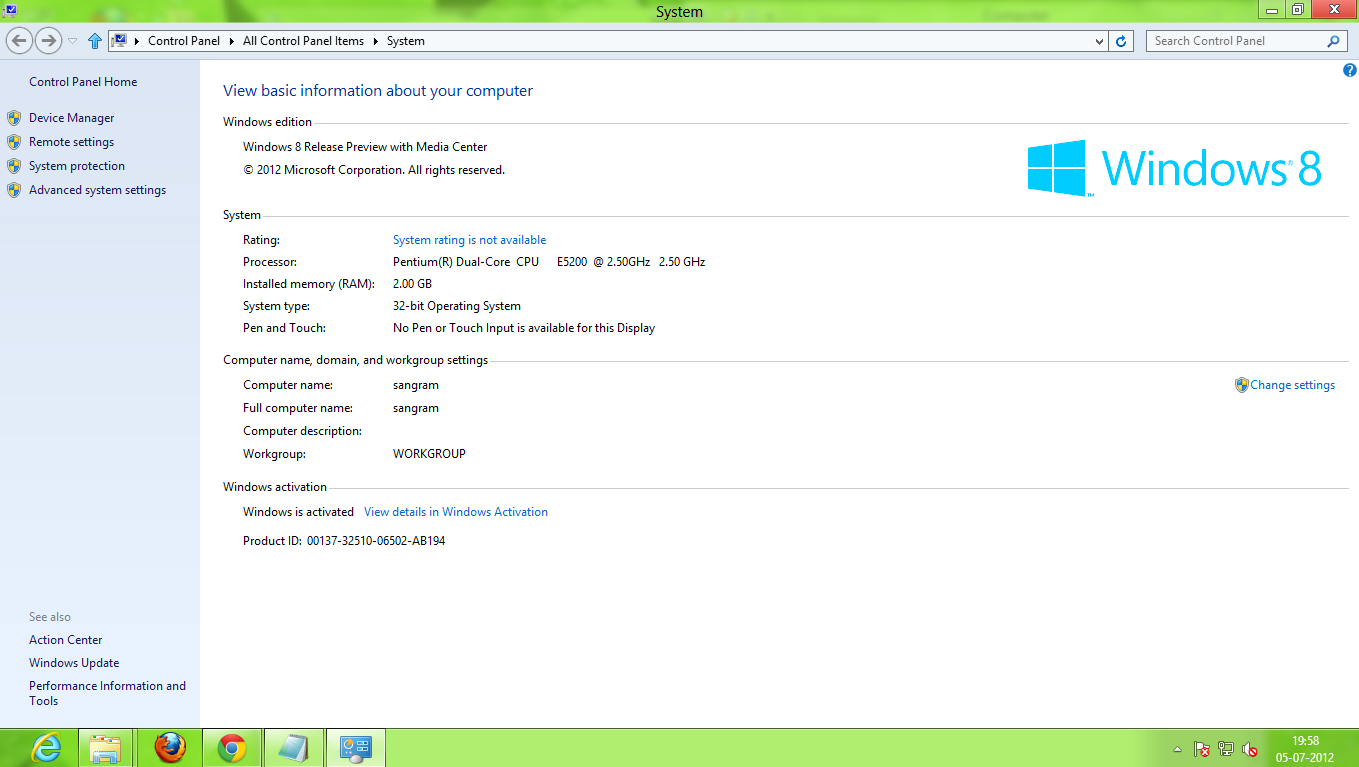
Task: Open Google Chrome from the taskbar
Action: coord(231,747)
